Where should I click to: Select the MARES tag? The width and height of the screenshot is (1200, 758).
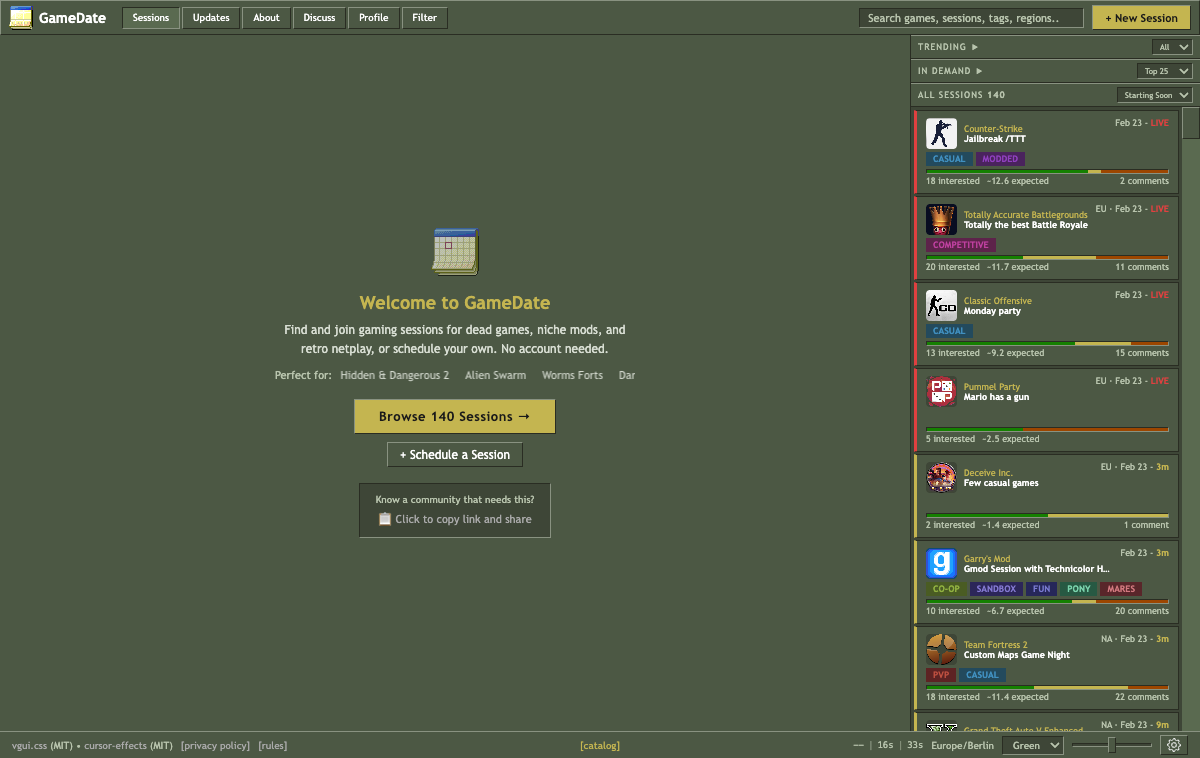(x=1121, y=589)
